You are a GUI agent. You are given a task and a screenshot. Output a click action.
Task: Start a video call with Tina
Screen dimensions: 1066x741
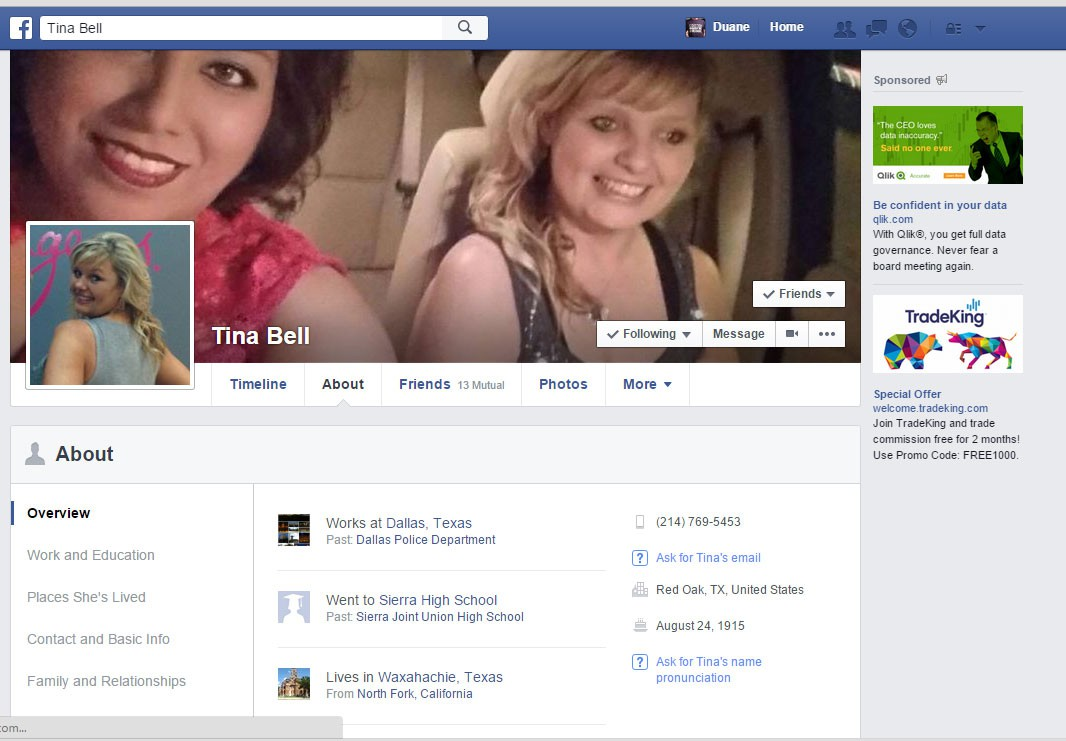pyautogui.click(x=792, y=334)
